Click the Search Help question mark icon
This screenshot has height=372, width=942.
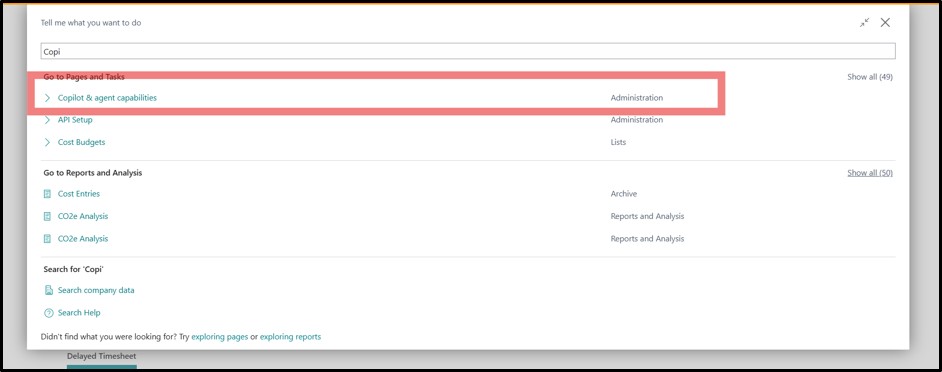(49, 313)
